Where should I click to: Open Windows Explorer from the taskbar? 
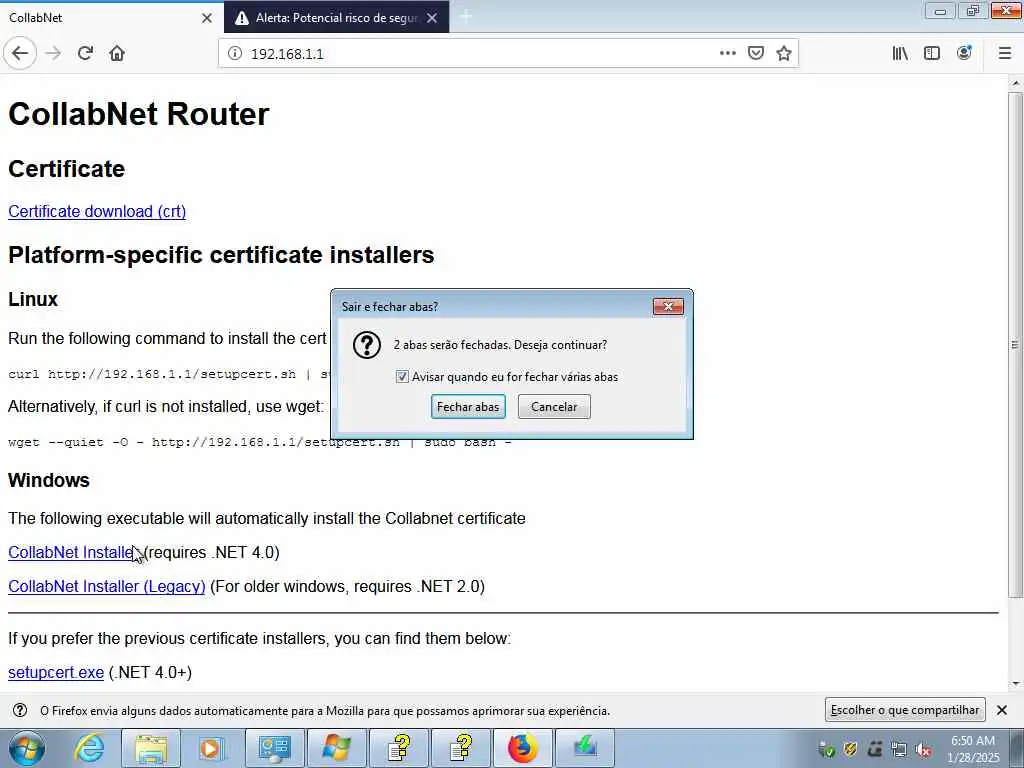[151, 748]
